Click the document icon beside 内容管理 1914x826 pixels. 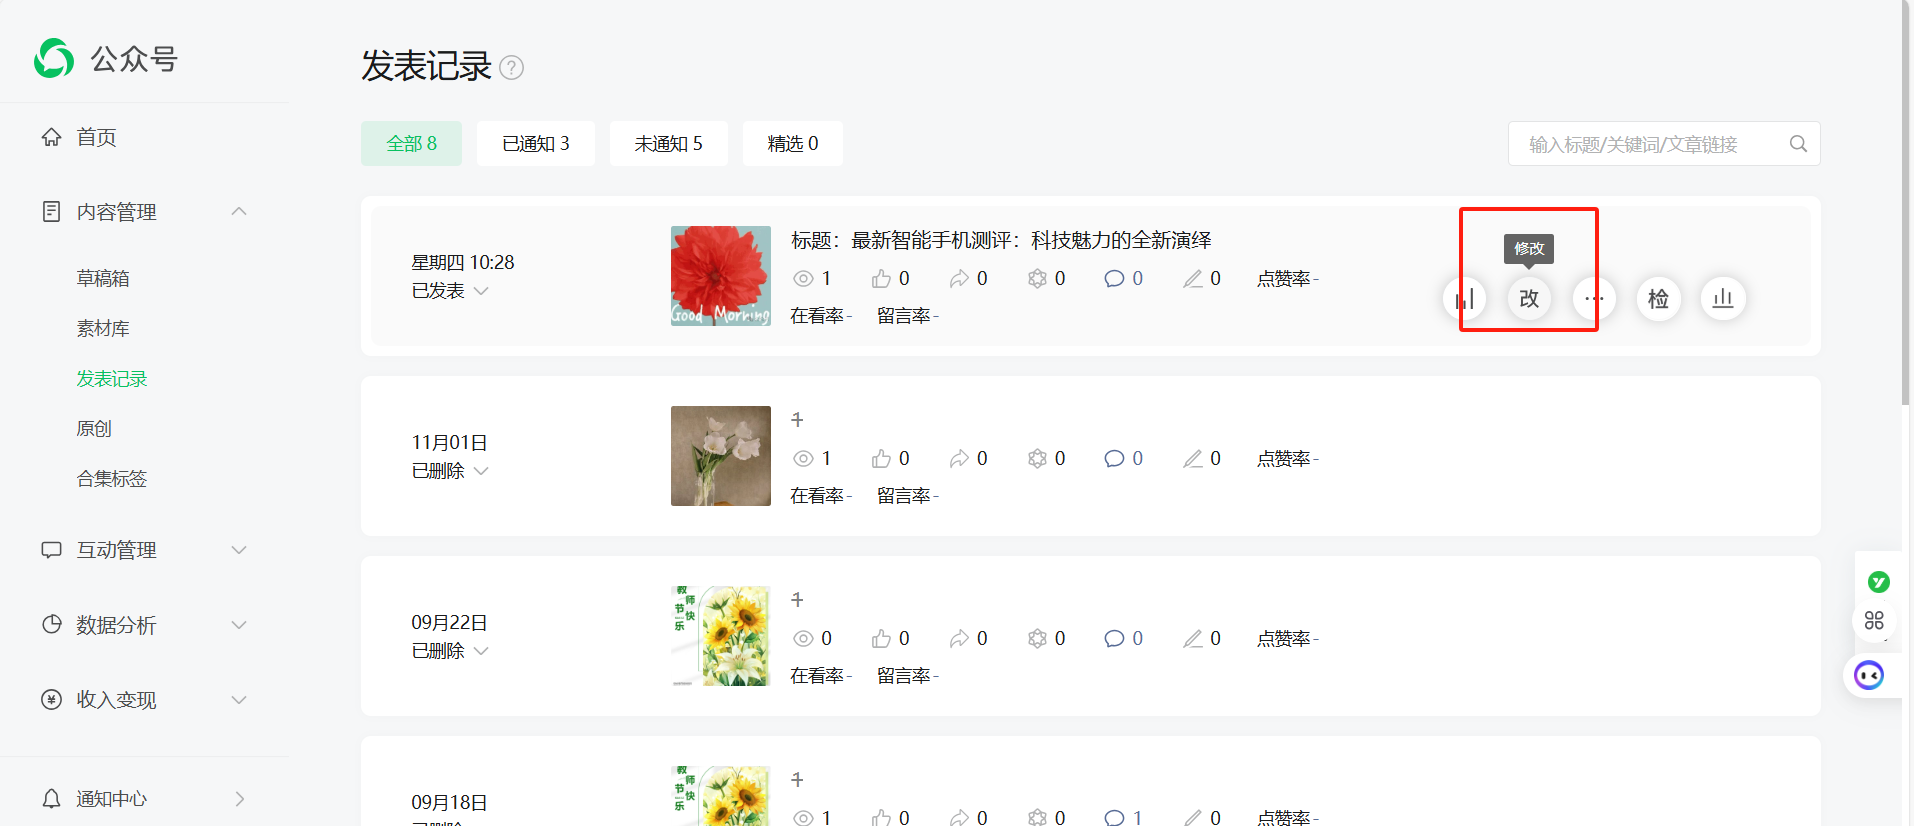point(51,212)
